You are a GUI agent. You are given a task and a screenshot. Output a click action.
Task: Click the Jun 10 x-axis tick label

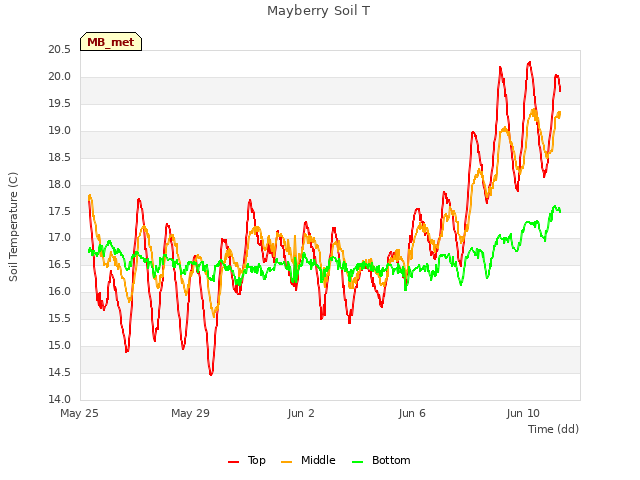pyautogui.click(x=523, y=413)
